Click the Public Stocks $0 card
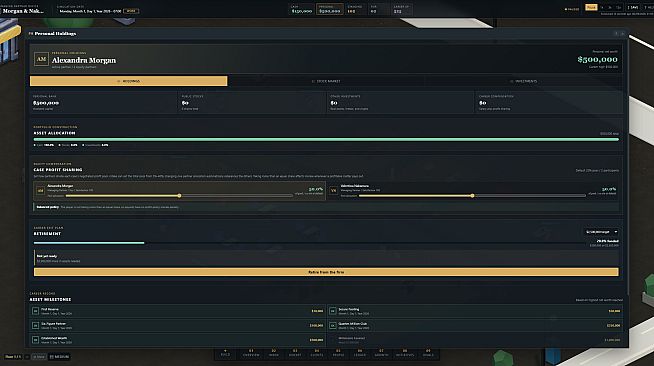Image resolution: width=654 pixels, height=366 pixels. pos(252,103)
